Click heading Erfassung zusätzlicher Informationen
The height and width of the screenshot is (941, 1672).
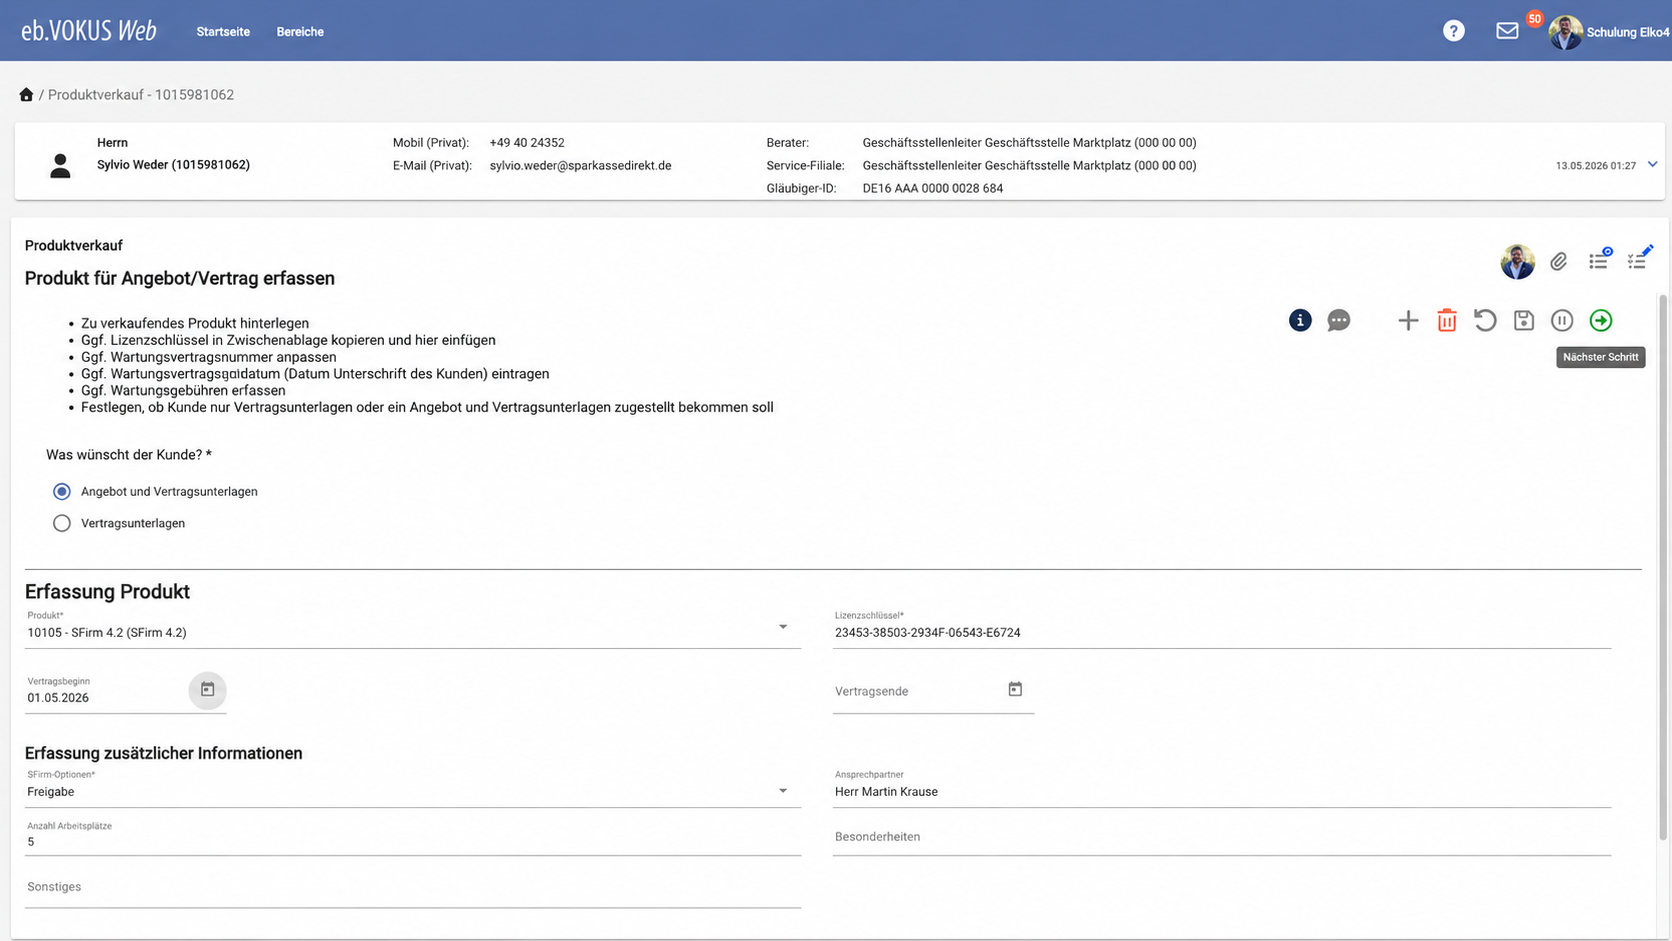tap(164, 753)
